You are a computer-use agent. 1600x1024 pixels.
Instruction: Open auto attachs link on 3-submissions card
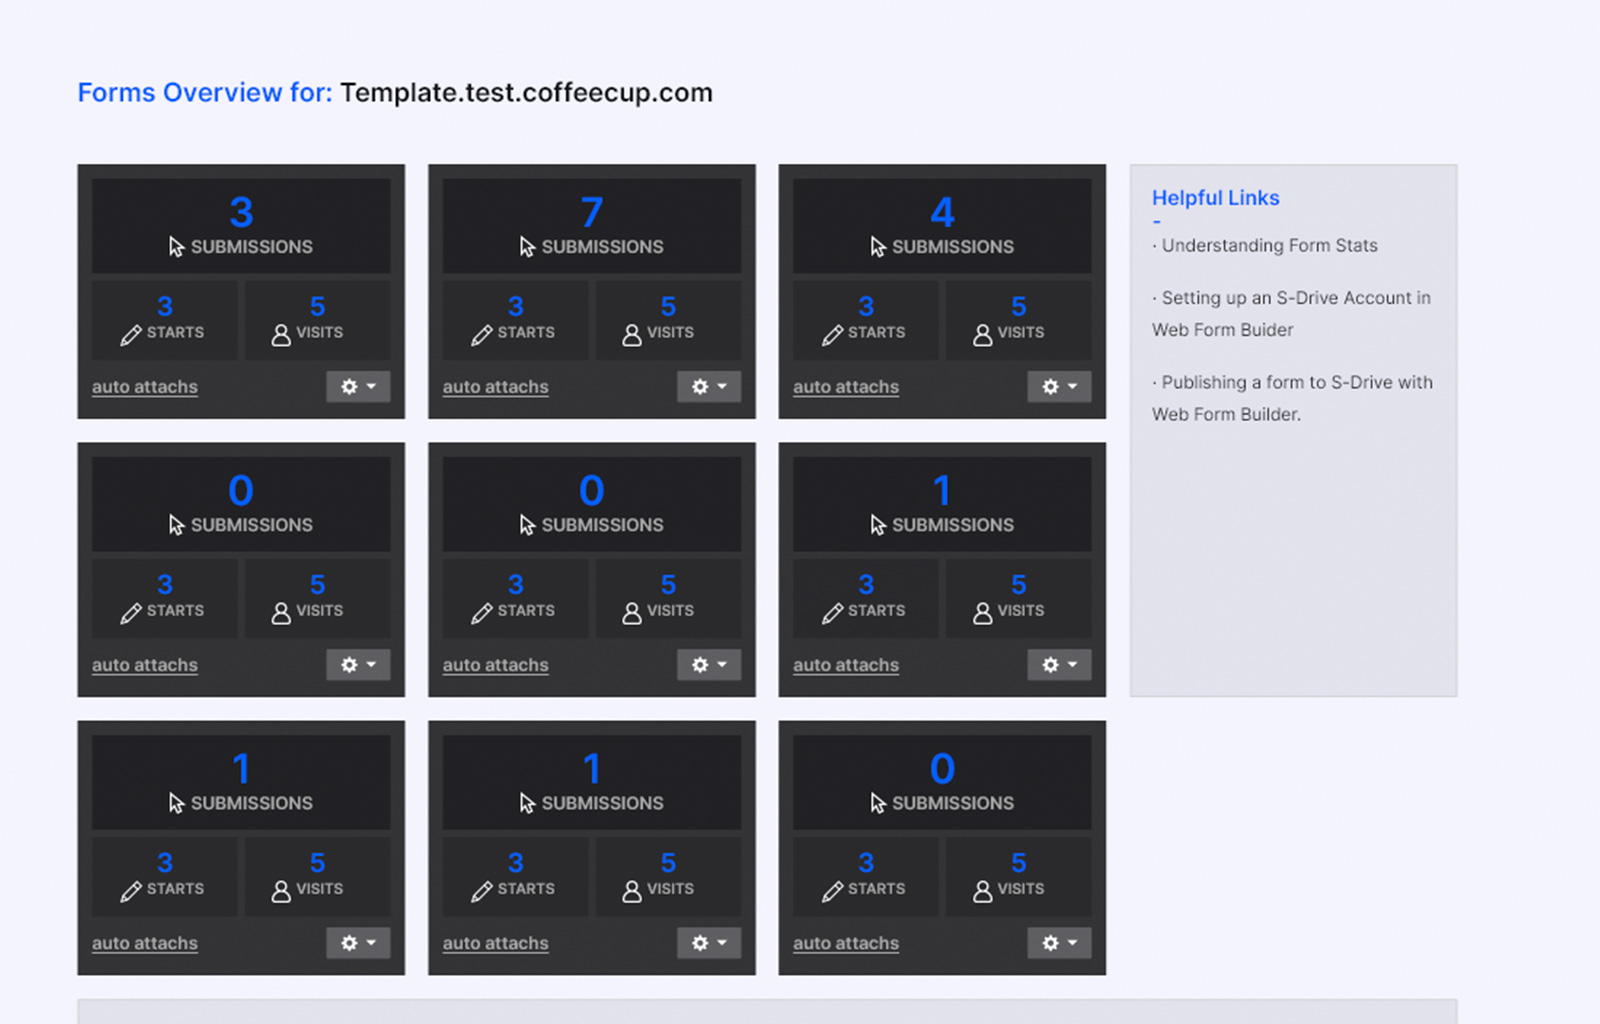coord(145,387)
